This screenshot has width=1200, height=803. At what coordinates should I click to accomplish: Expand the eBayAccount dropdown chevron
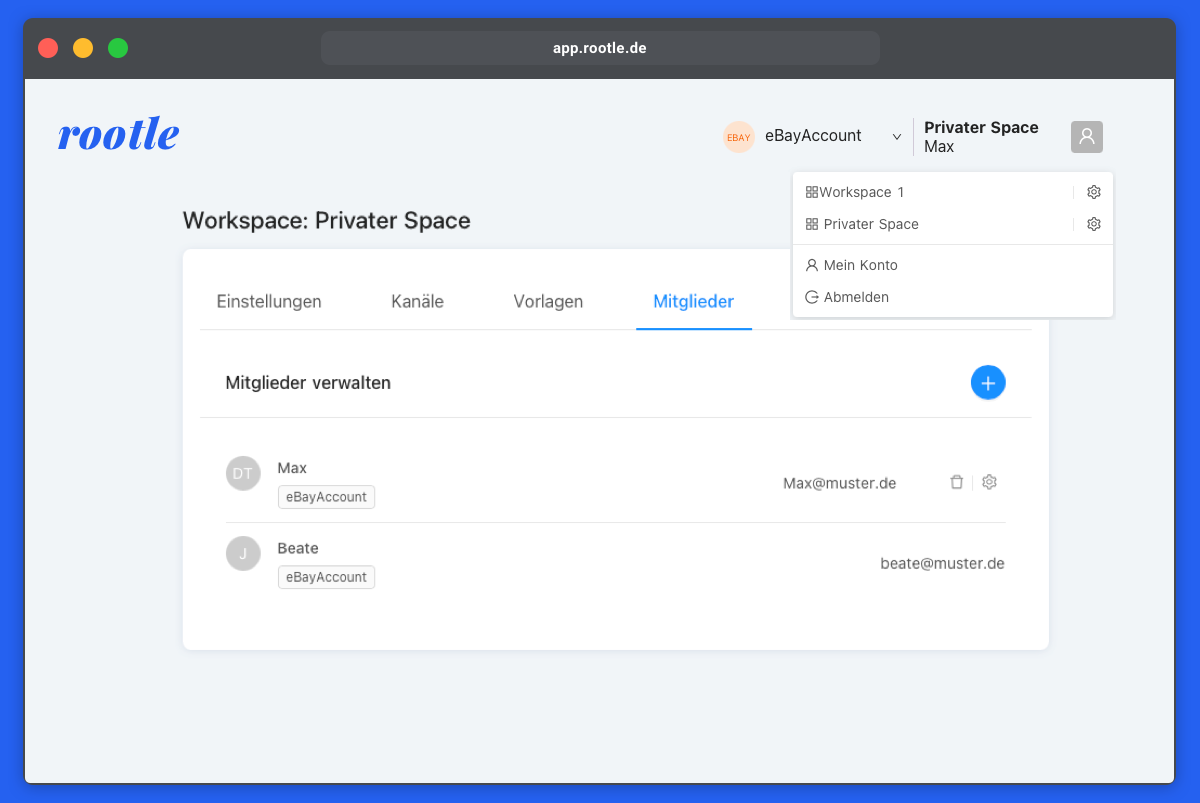click(896, 137)
